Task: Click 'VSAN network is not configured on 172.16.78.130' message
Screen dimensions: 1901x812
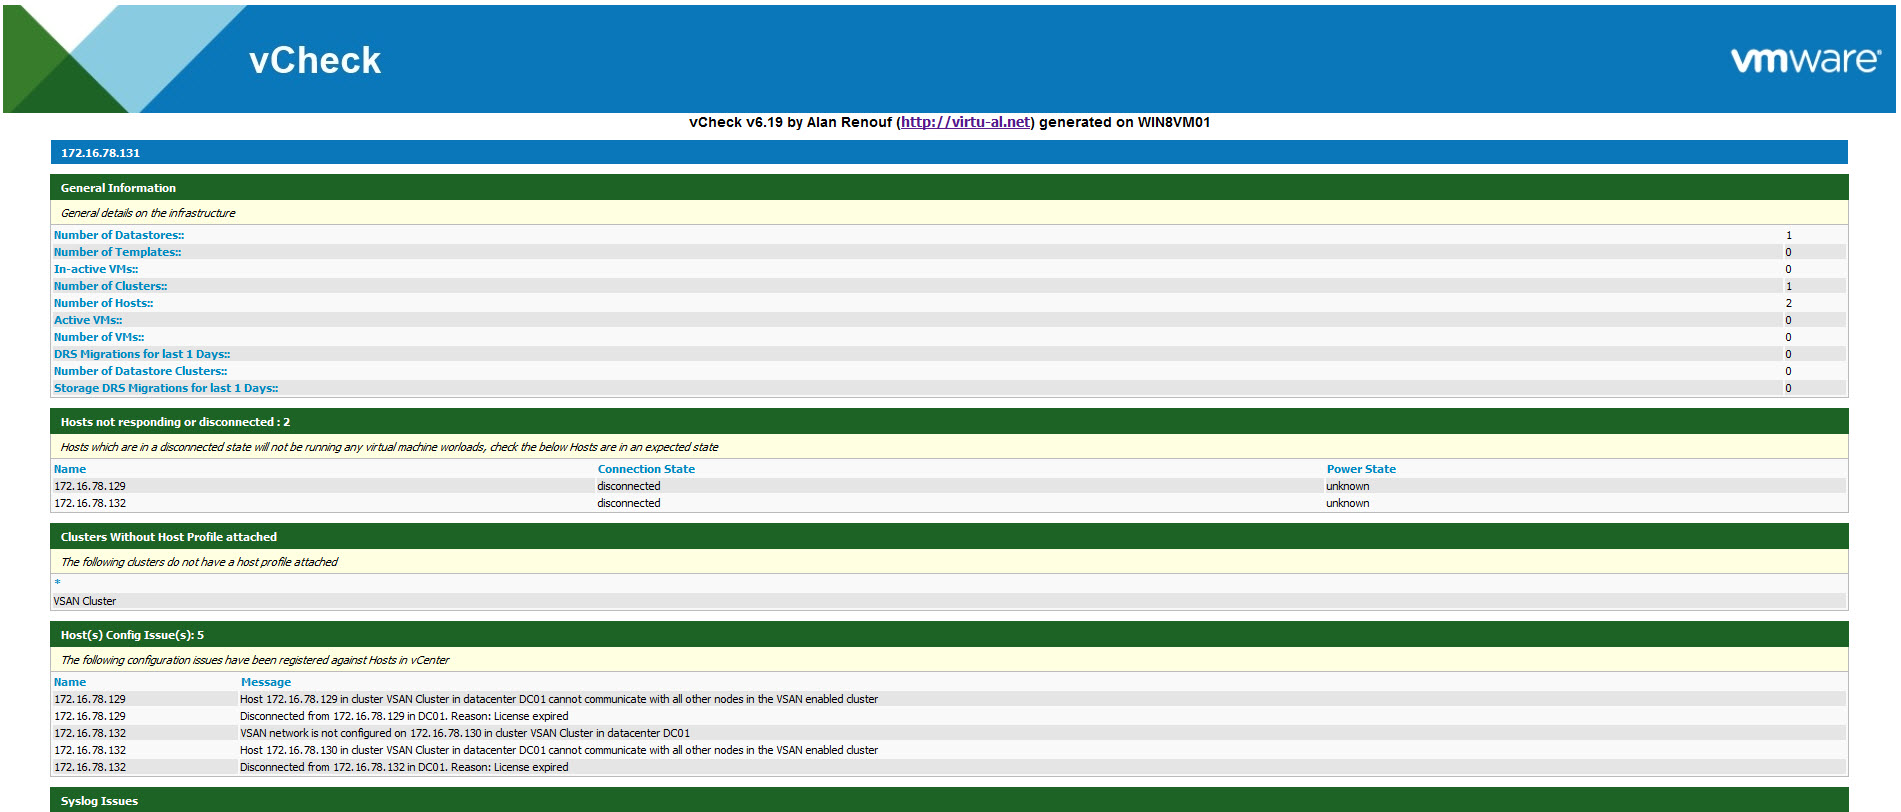Action: 465,734
